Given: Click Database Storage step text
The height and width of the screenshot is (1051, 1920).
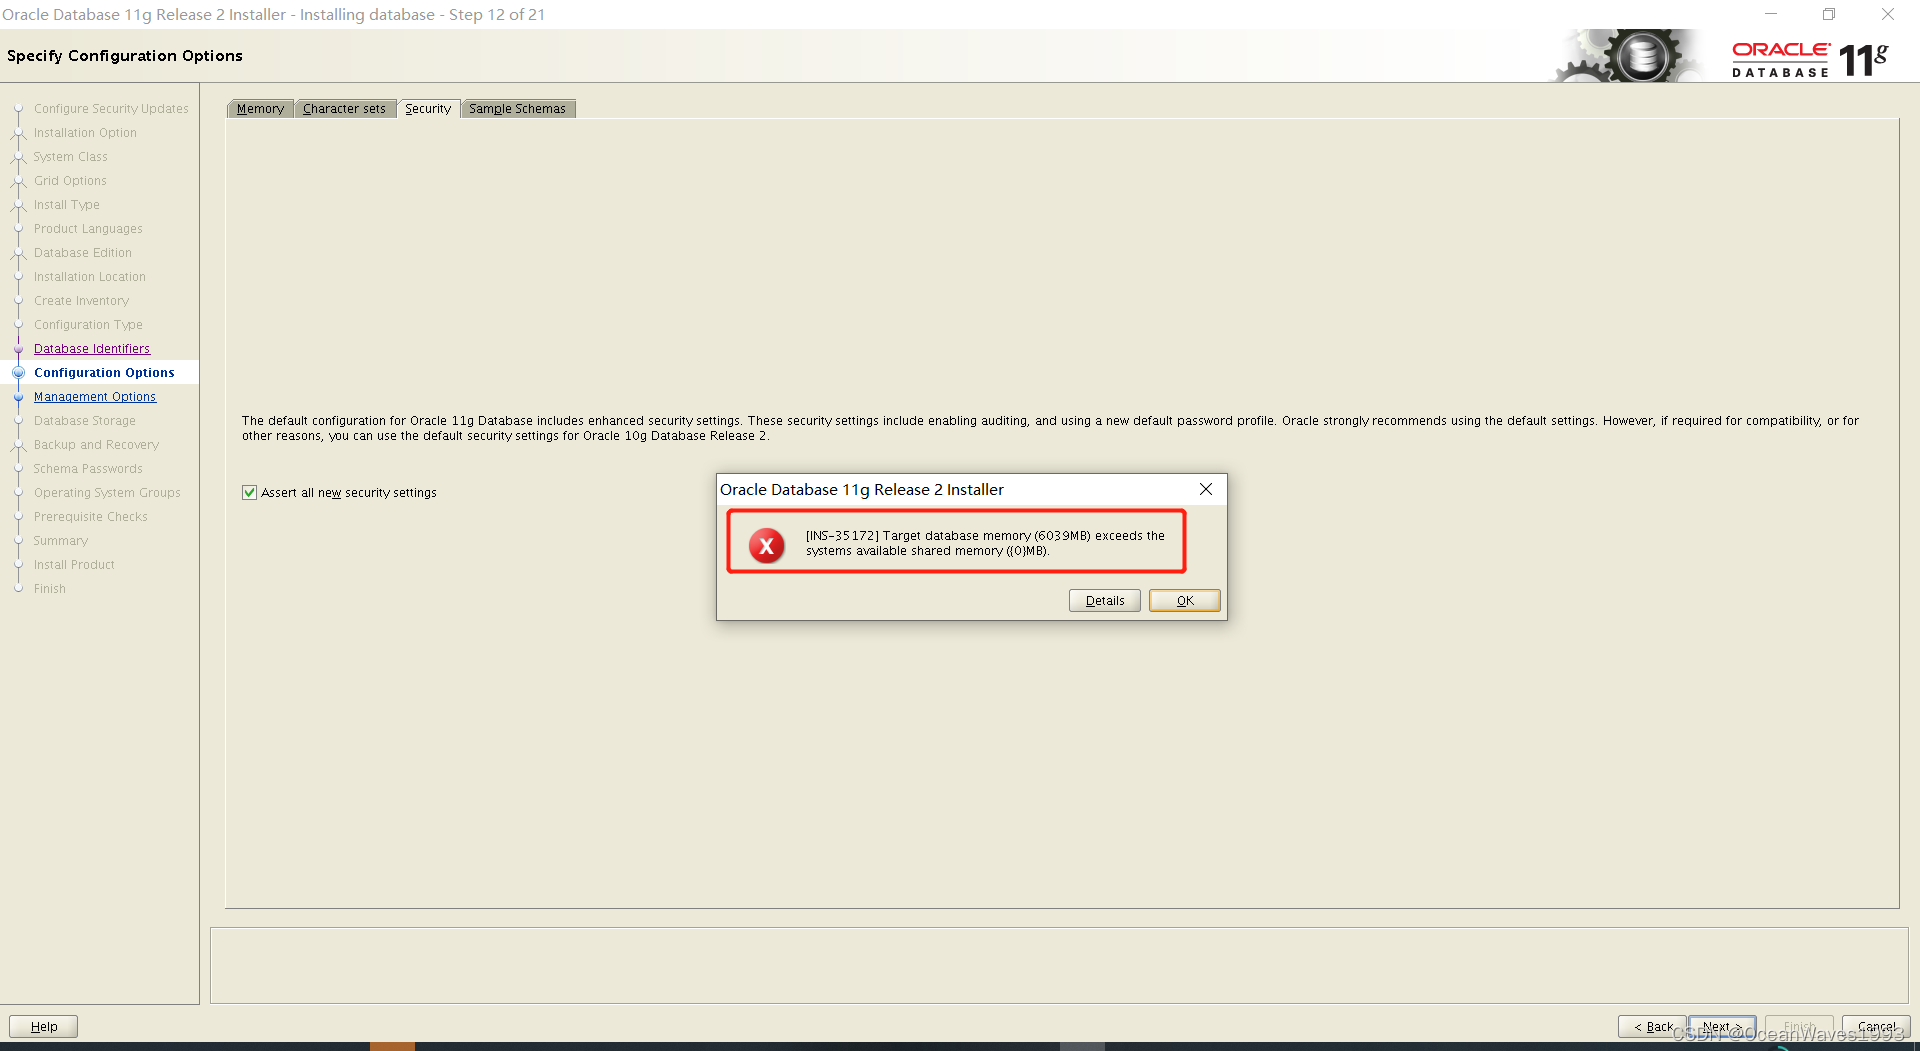Looking at the screenshot, I should click(85, 421).
